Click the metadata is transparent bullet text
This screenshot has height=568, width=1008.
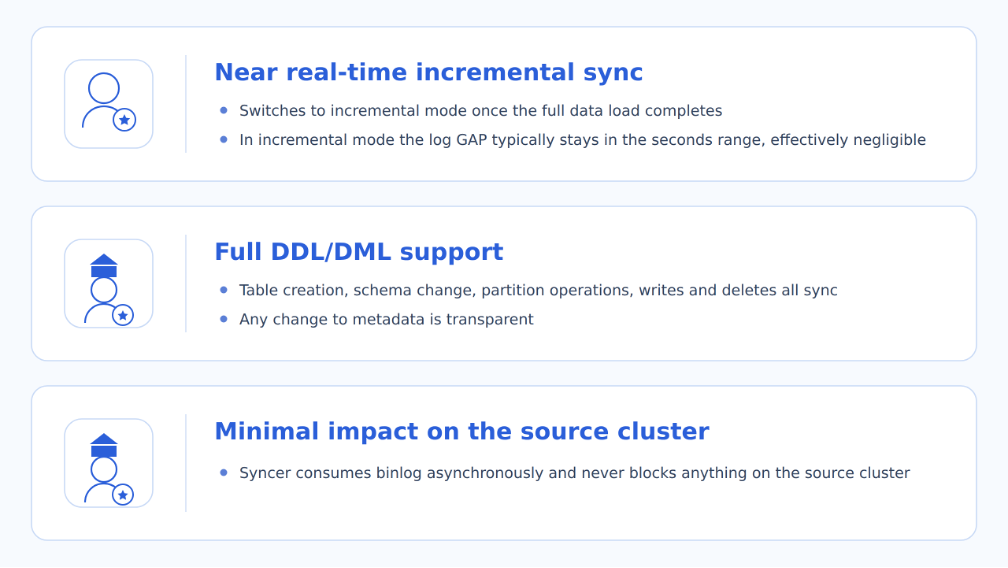tap(386, 319)
